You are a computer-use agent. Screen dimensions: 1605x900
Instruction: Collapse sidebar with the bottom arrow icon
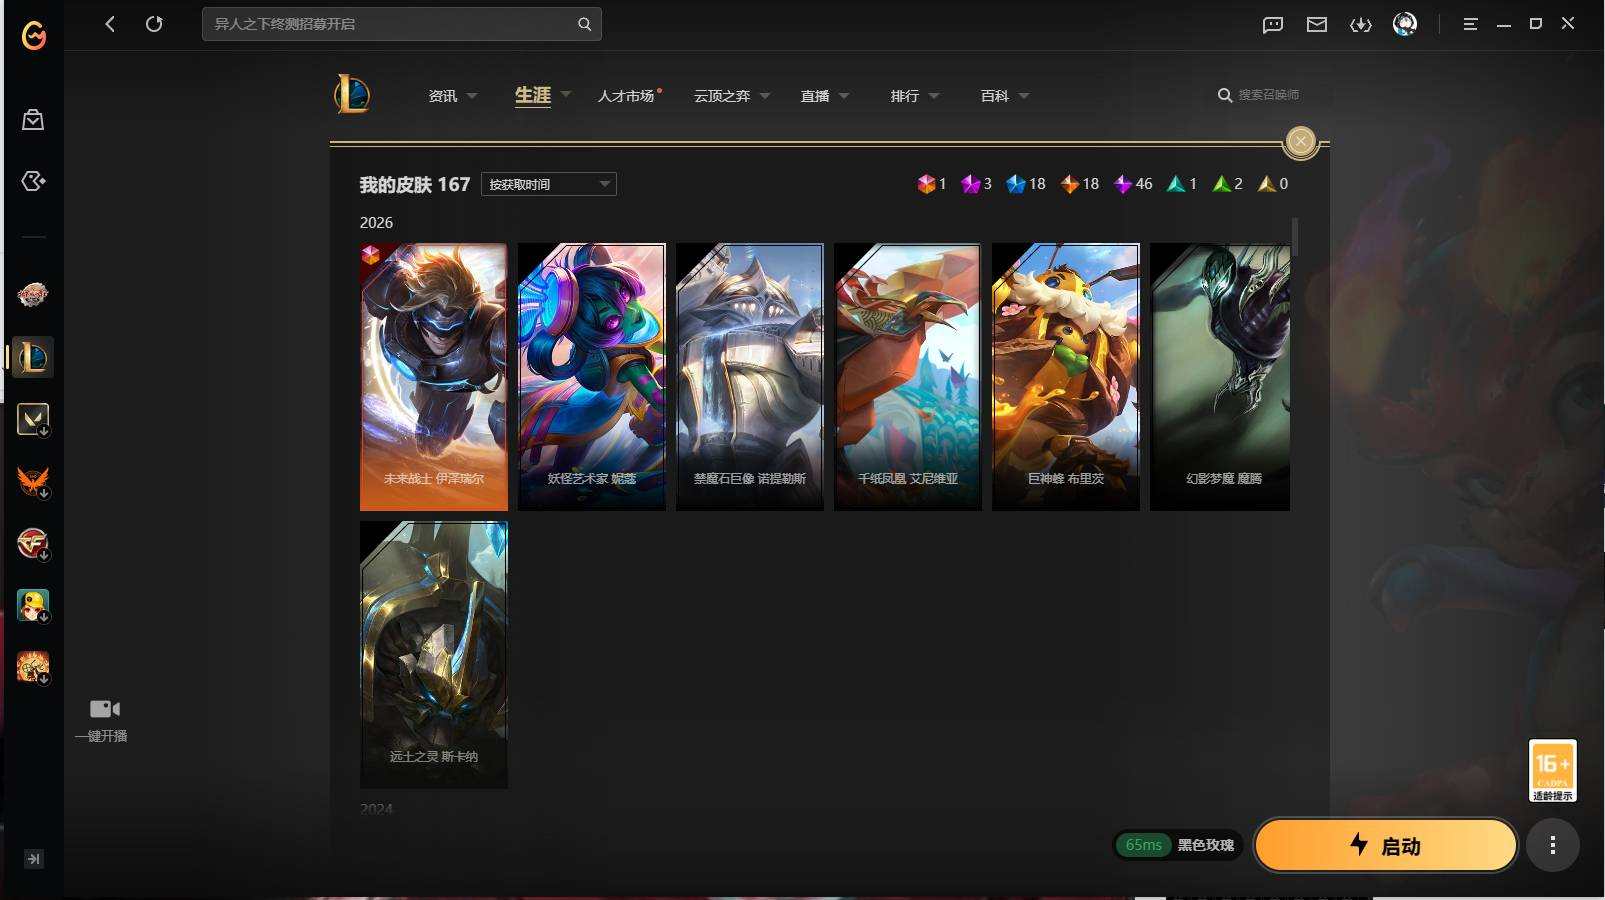[x=33, y=859]
